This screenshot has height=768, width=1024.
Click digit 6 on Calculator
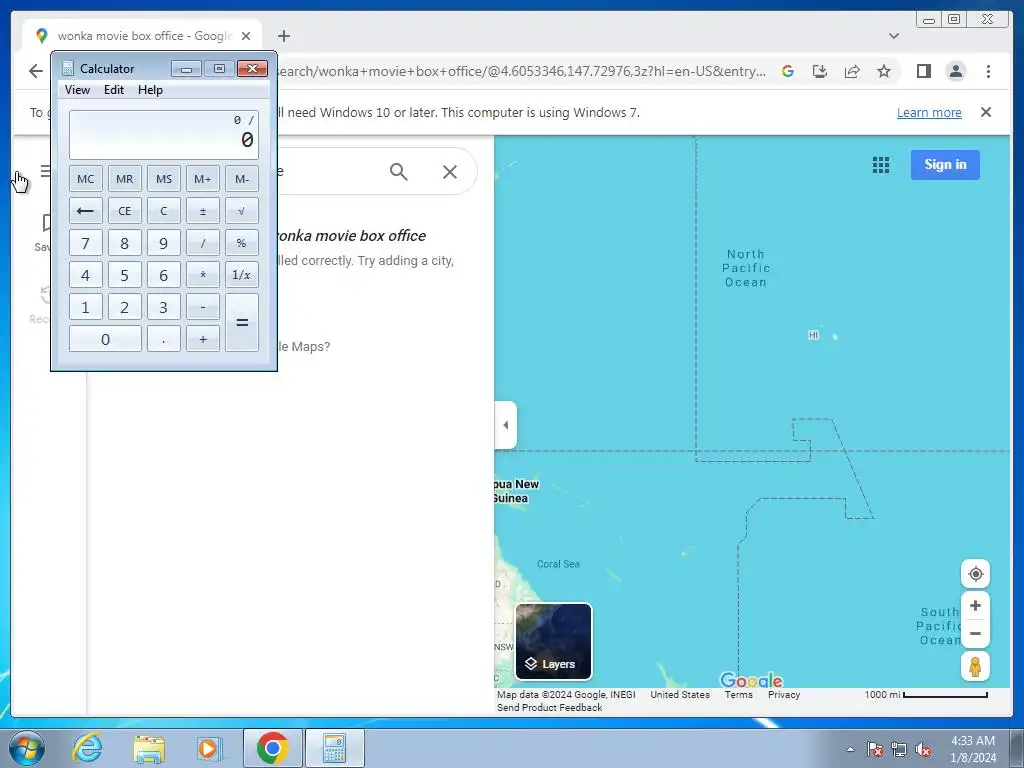click(163, 275)
